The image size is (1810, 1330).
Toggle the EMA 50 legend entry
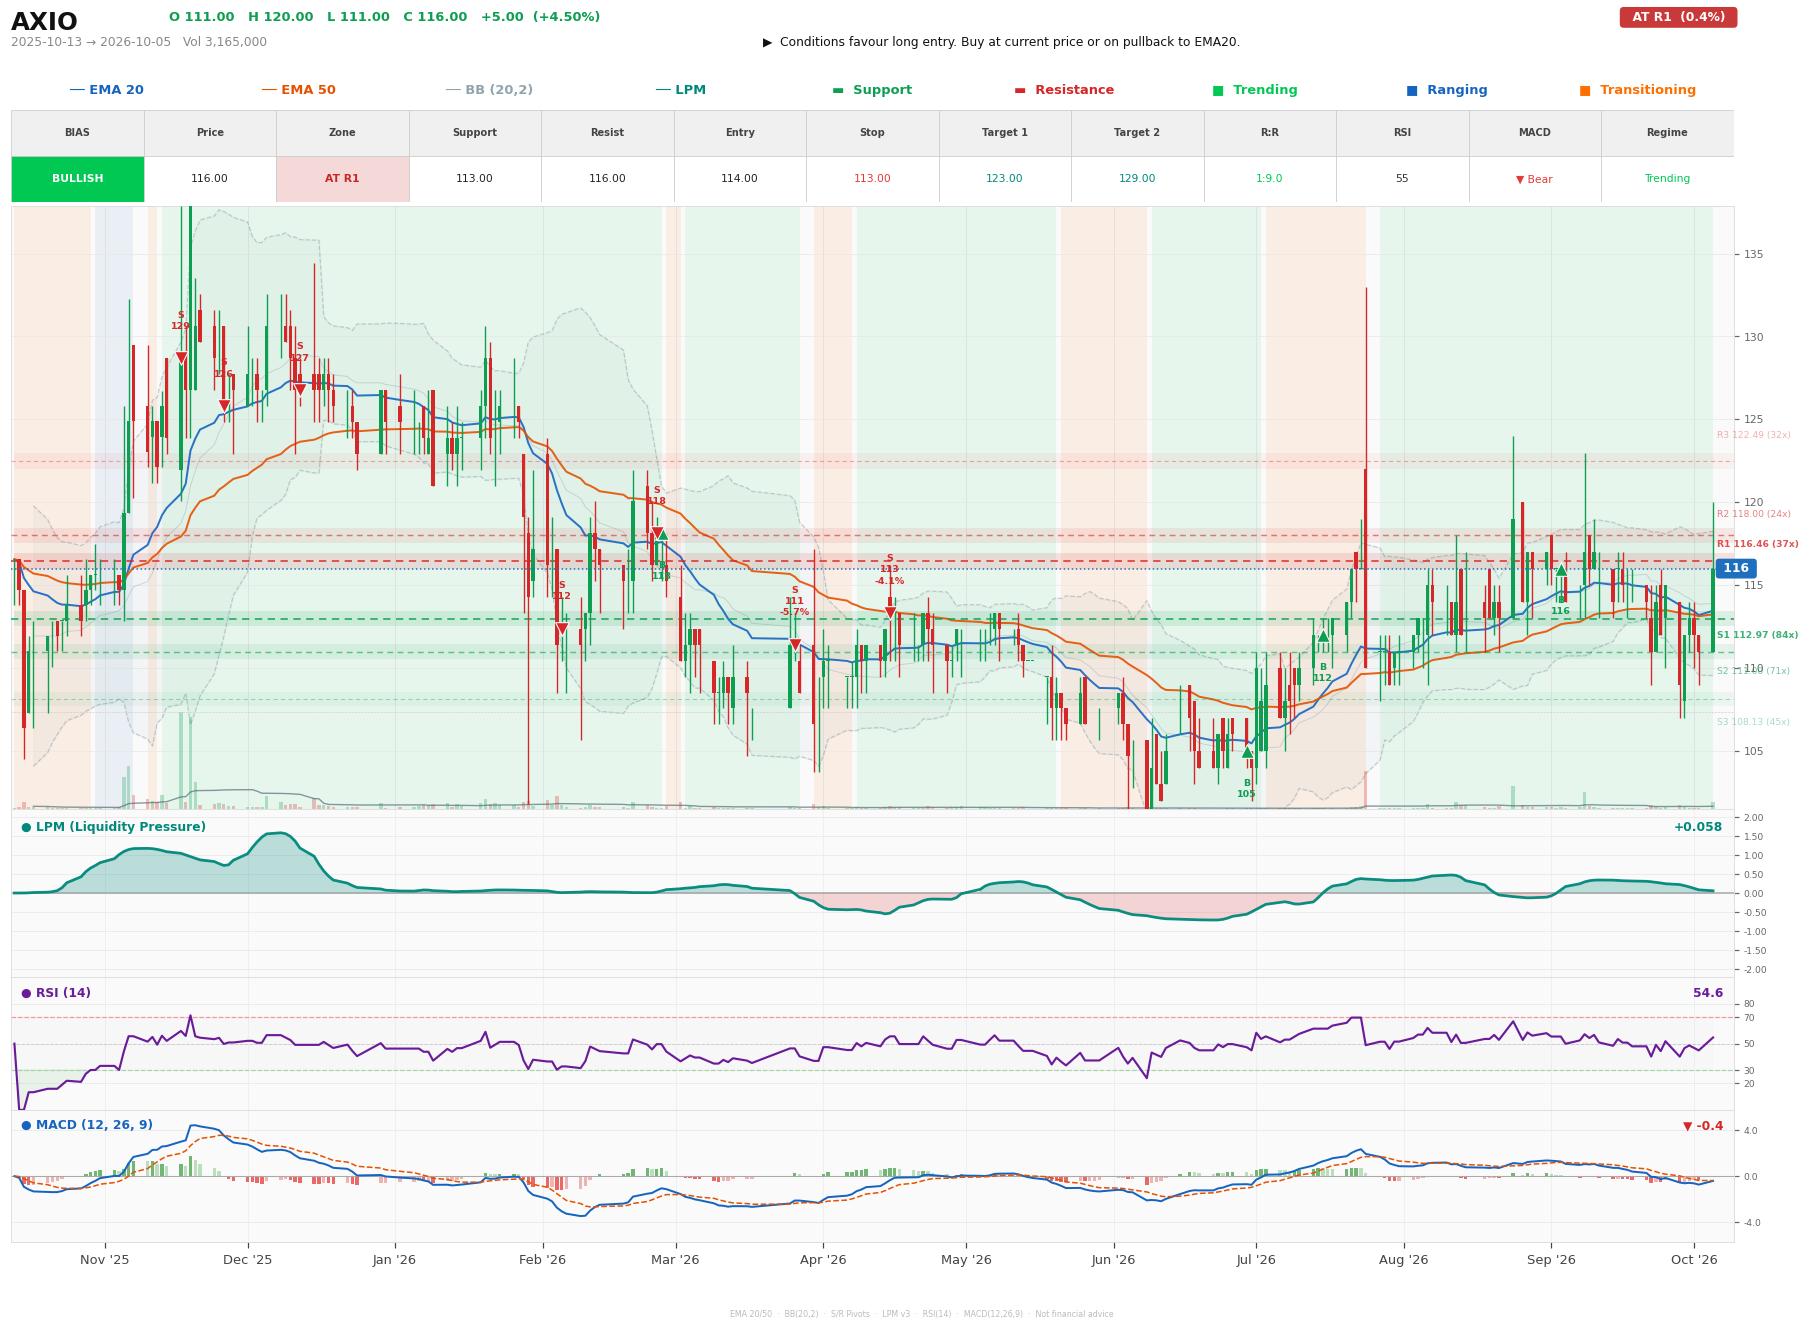point(298,90)
